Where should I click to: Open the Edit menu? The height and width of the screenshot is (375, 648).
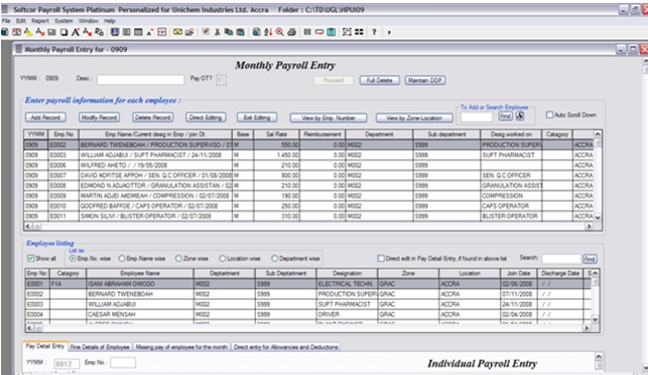point(21,21)
